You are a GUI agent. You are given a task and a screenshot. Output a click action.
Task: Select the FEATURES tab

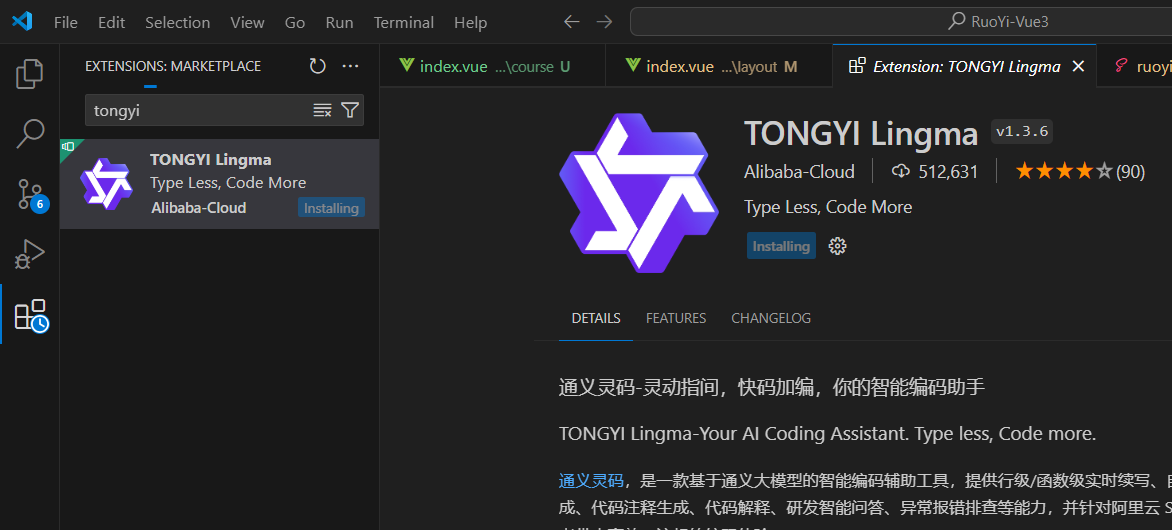(676, 318)
